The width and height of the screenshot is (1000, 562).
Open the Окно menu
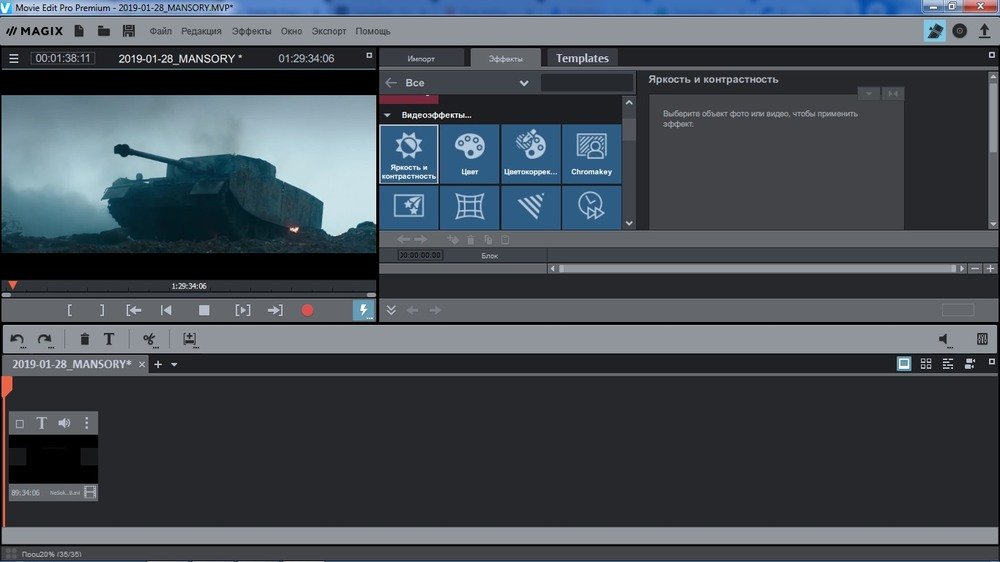[x=291, y=31]
